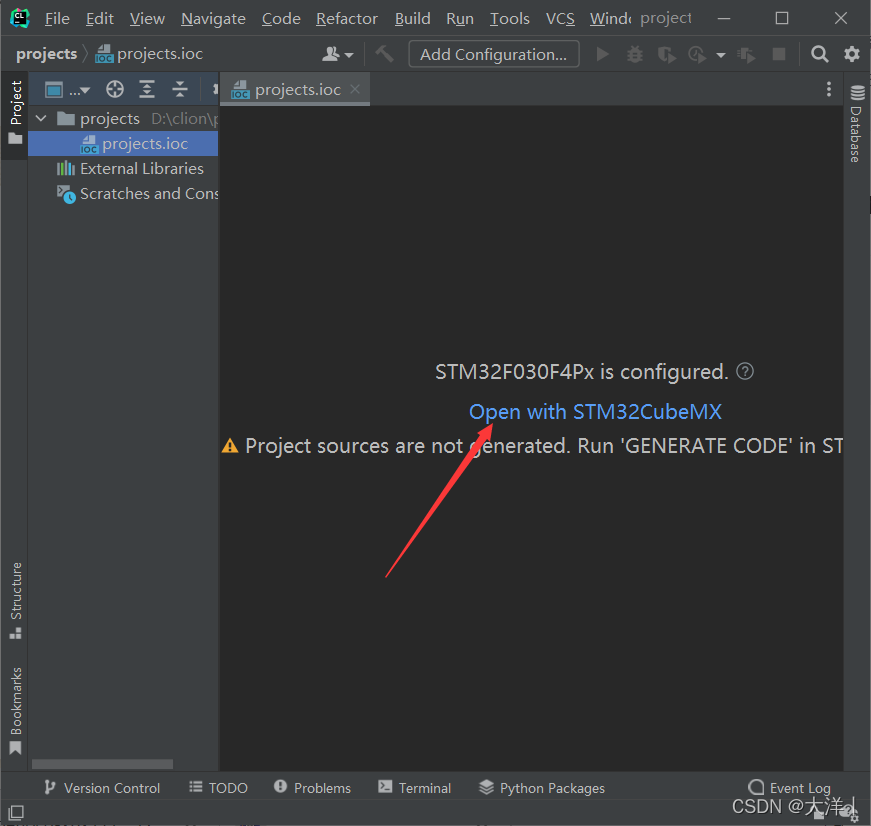Click Run with Coverage icon
871x826 pixels.
coord(667,54)
